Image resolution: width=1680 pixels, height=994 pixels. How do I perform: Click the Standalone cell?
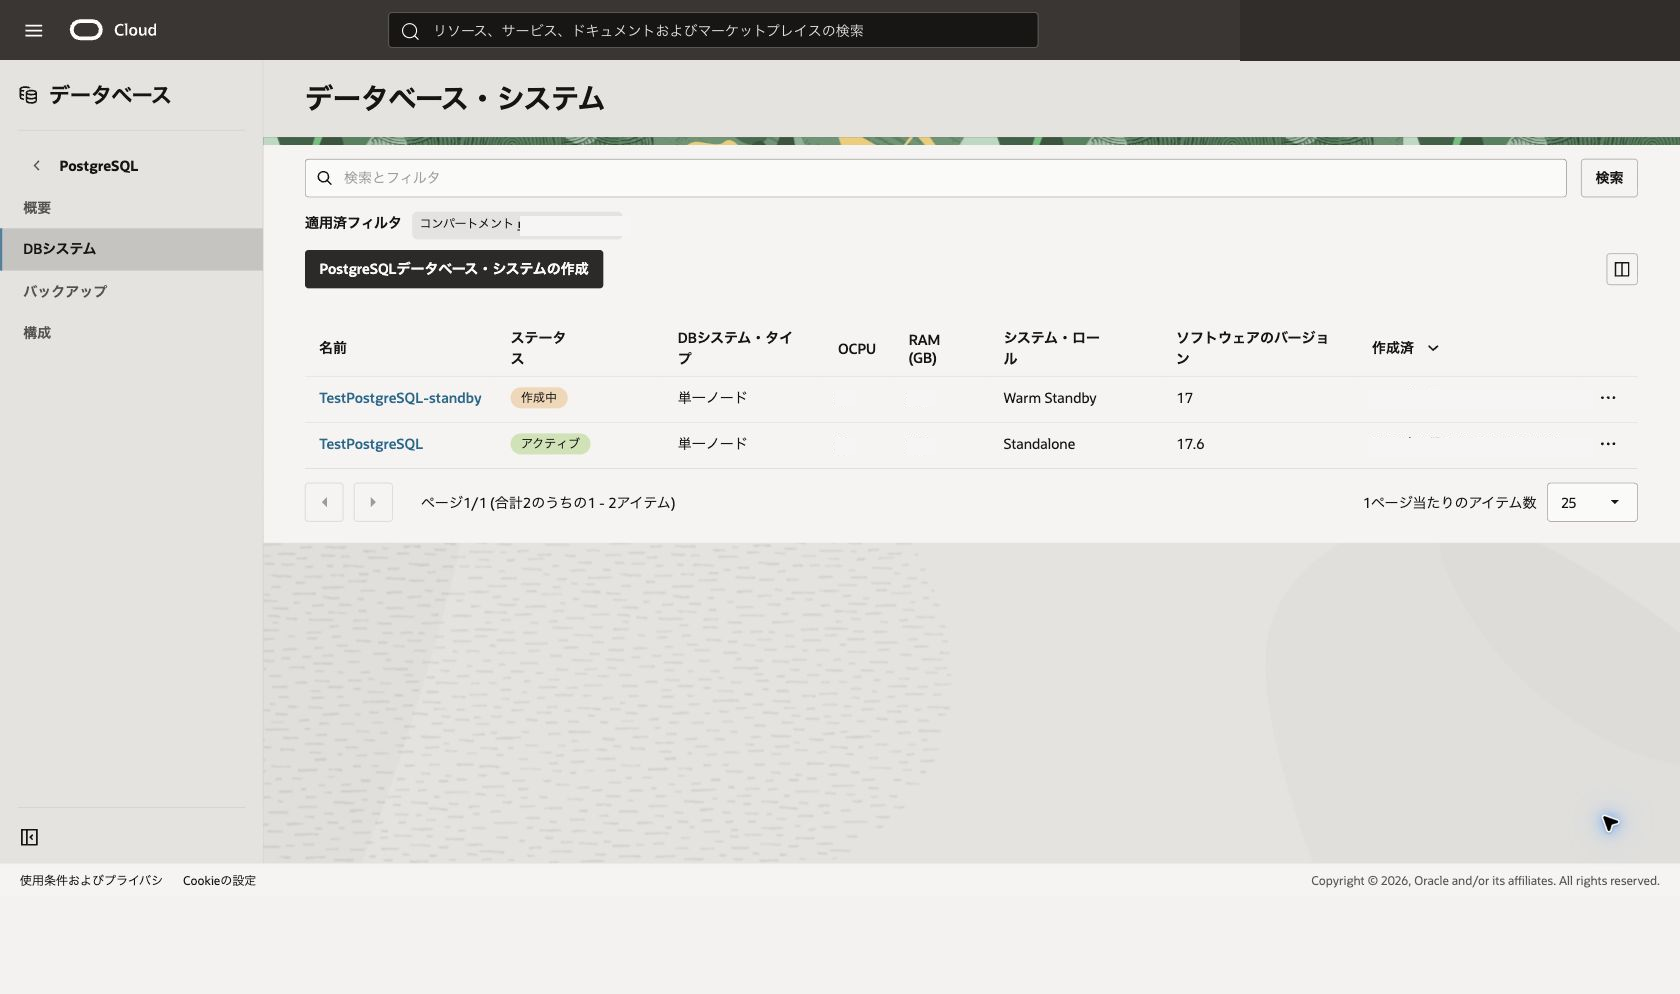pyautogui.click(x=1039, y=444)
